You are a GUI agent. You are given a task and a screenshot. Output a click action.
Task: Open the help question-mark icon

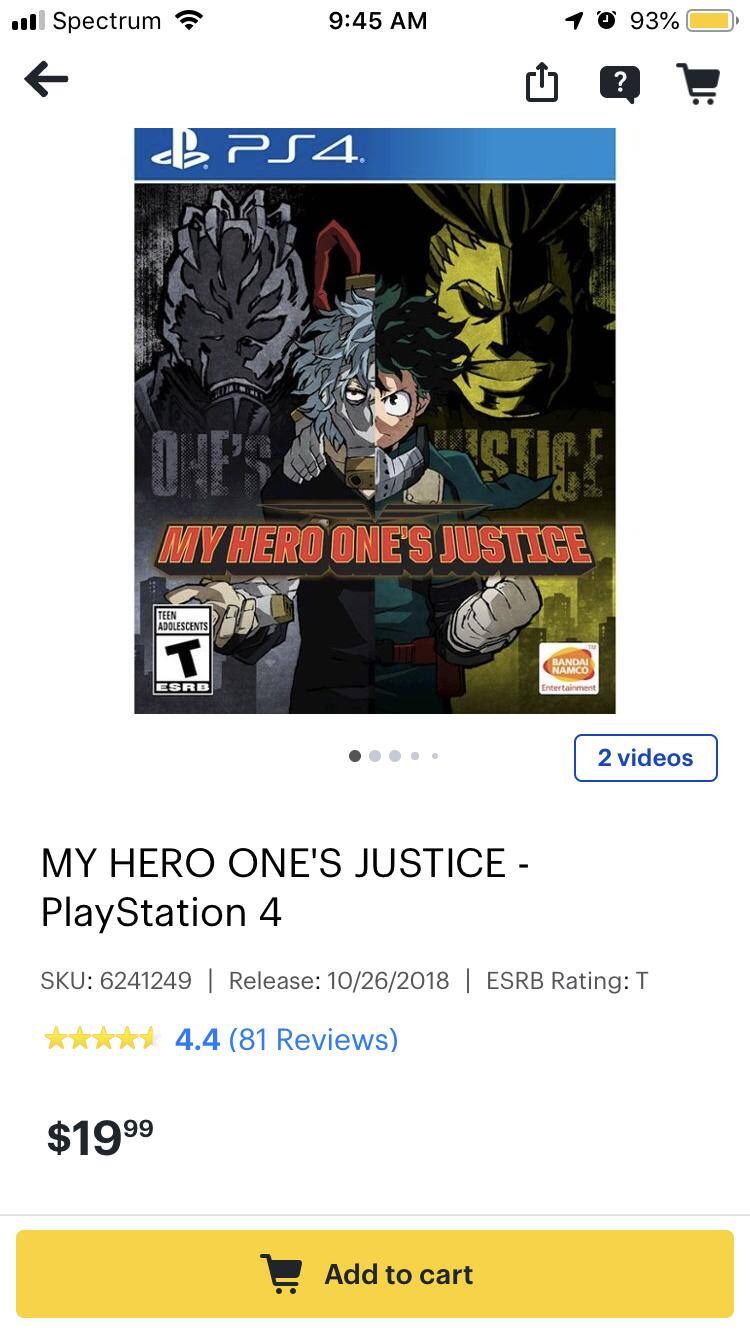click(620, 84)
